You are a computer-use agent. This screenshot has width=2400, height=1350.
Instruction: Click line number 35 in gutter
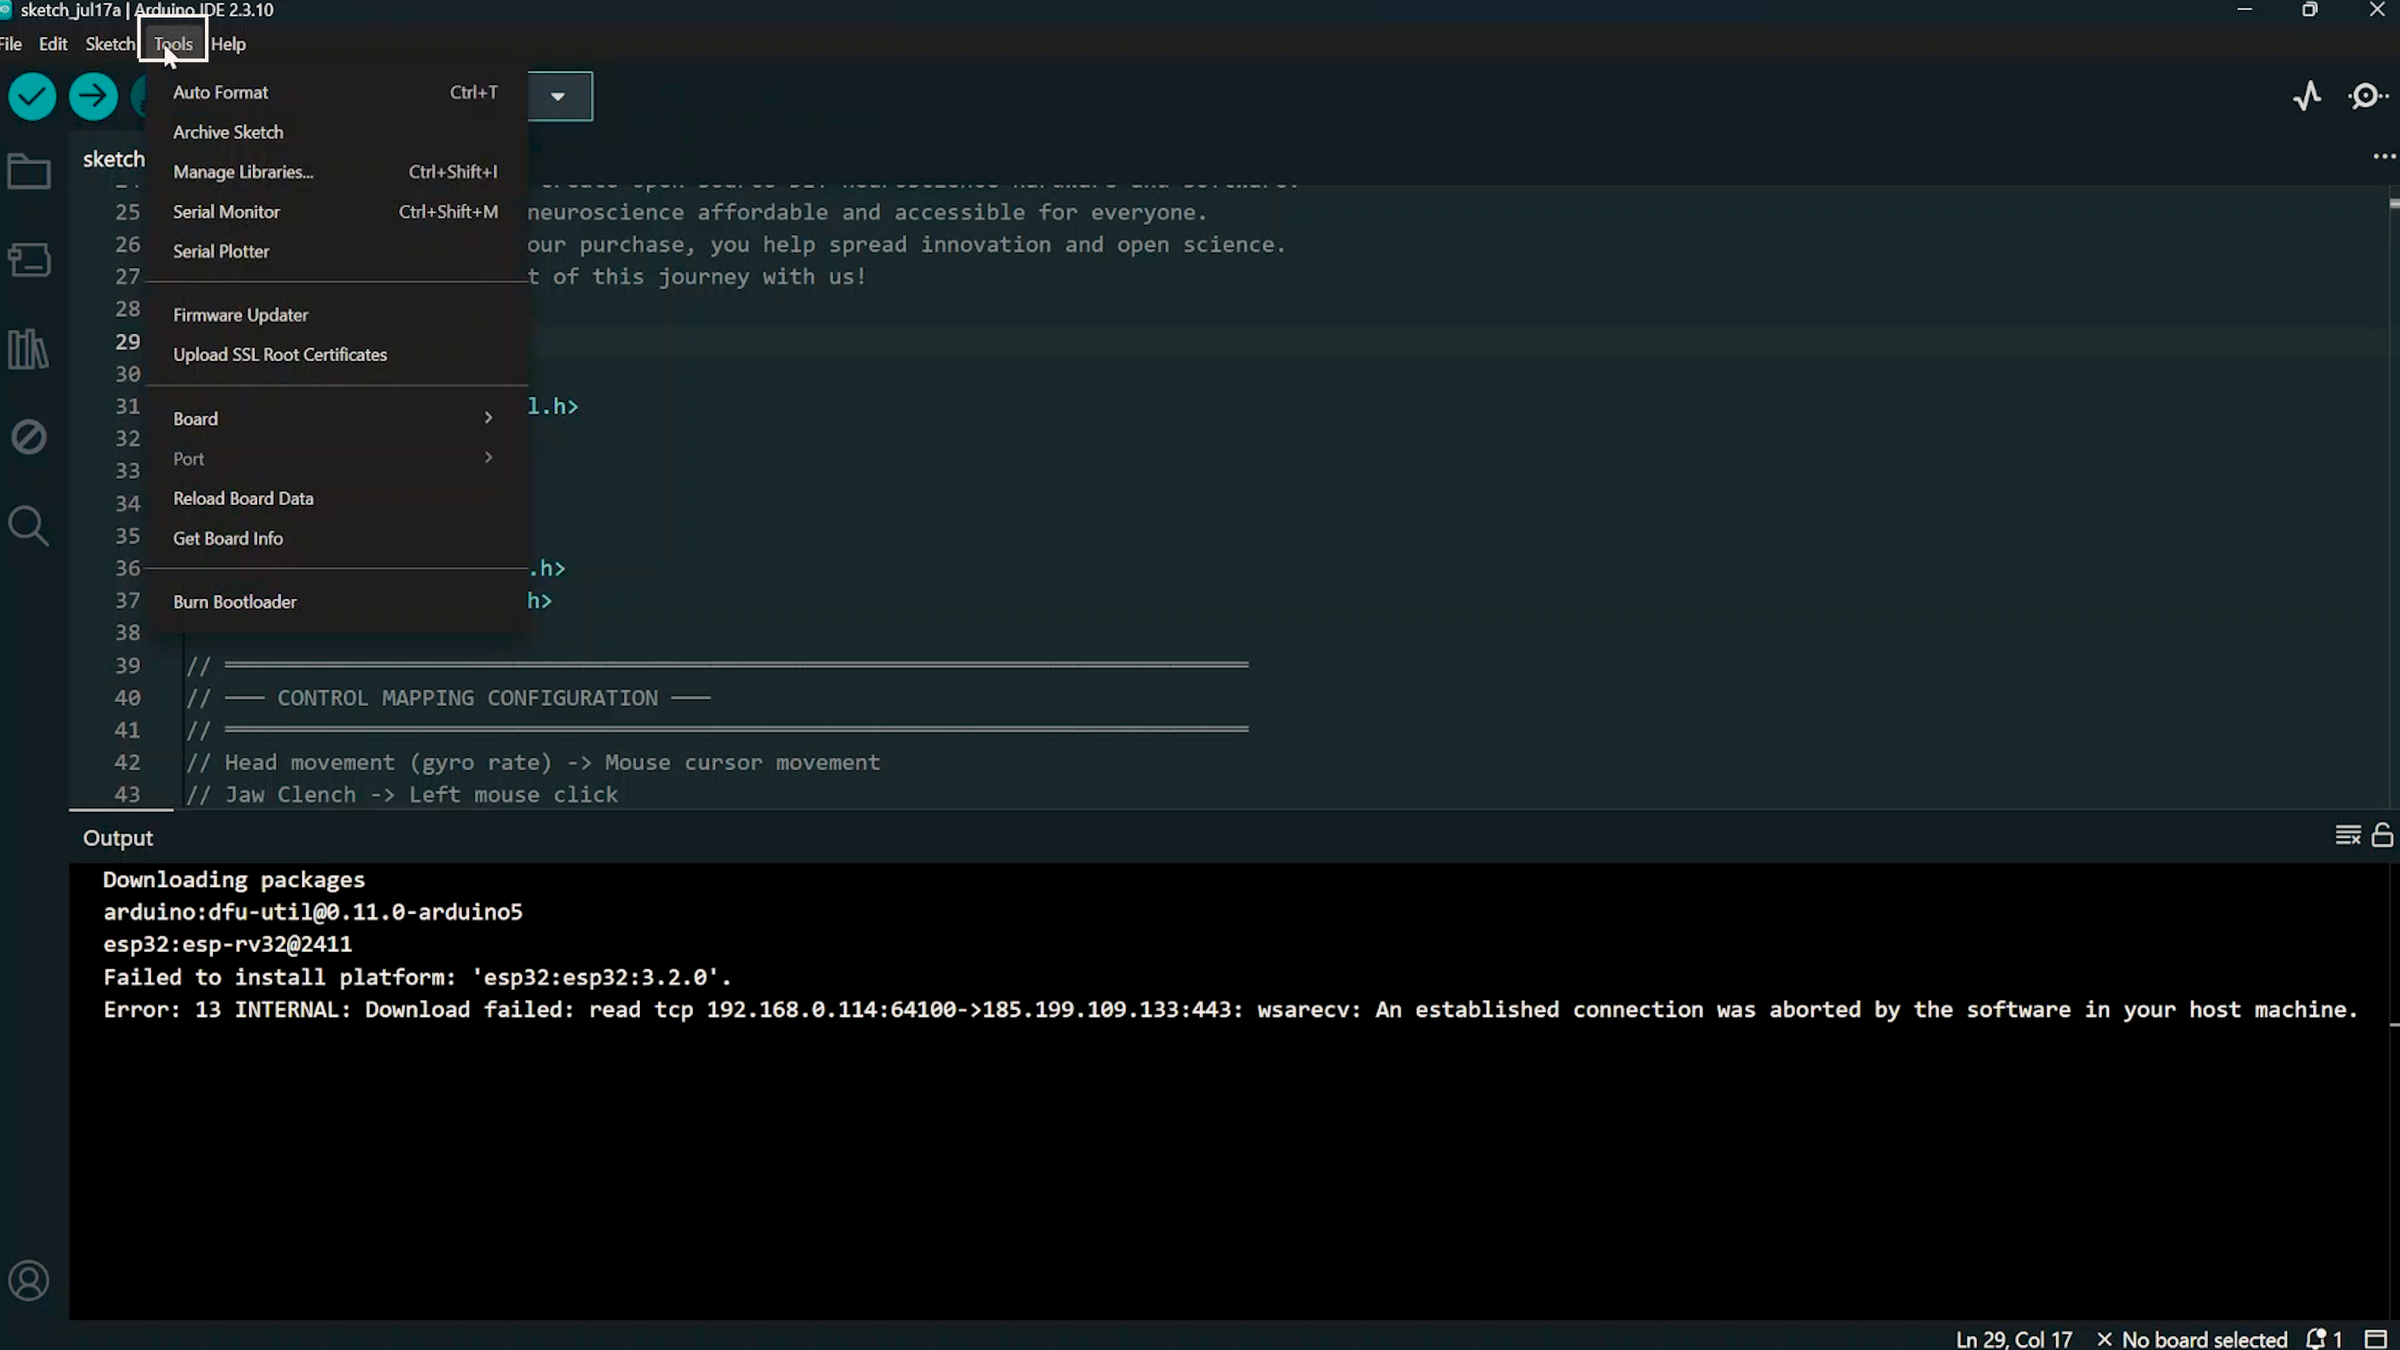[x=127, y=536]
